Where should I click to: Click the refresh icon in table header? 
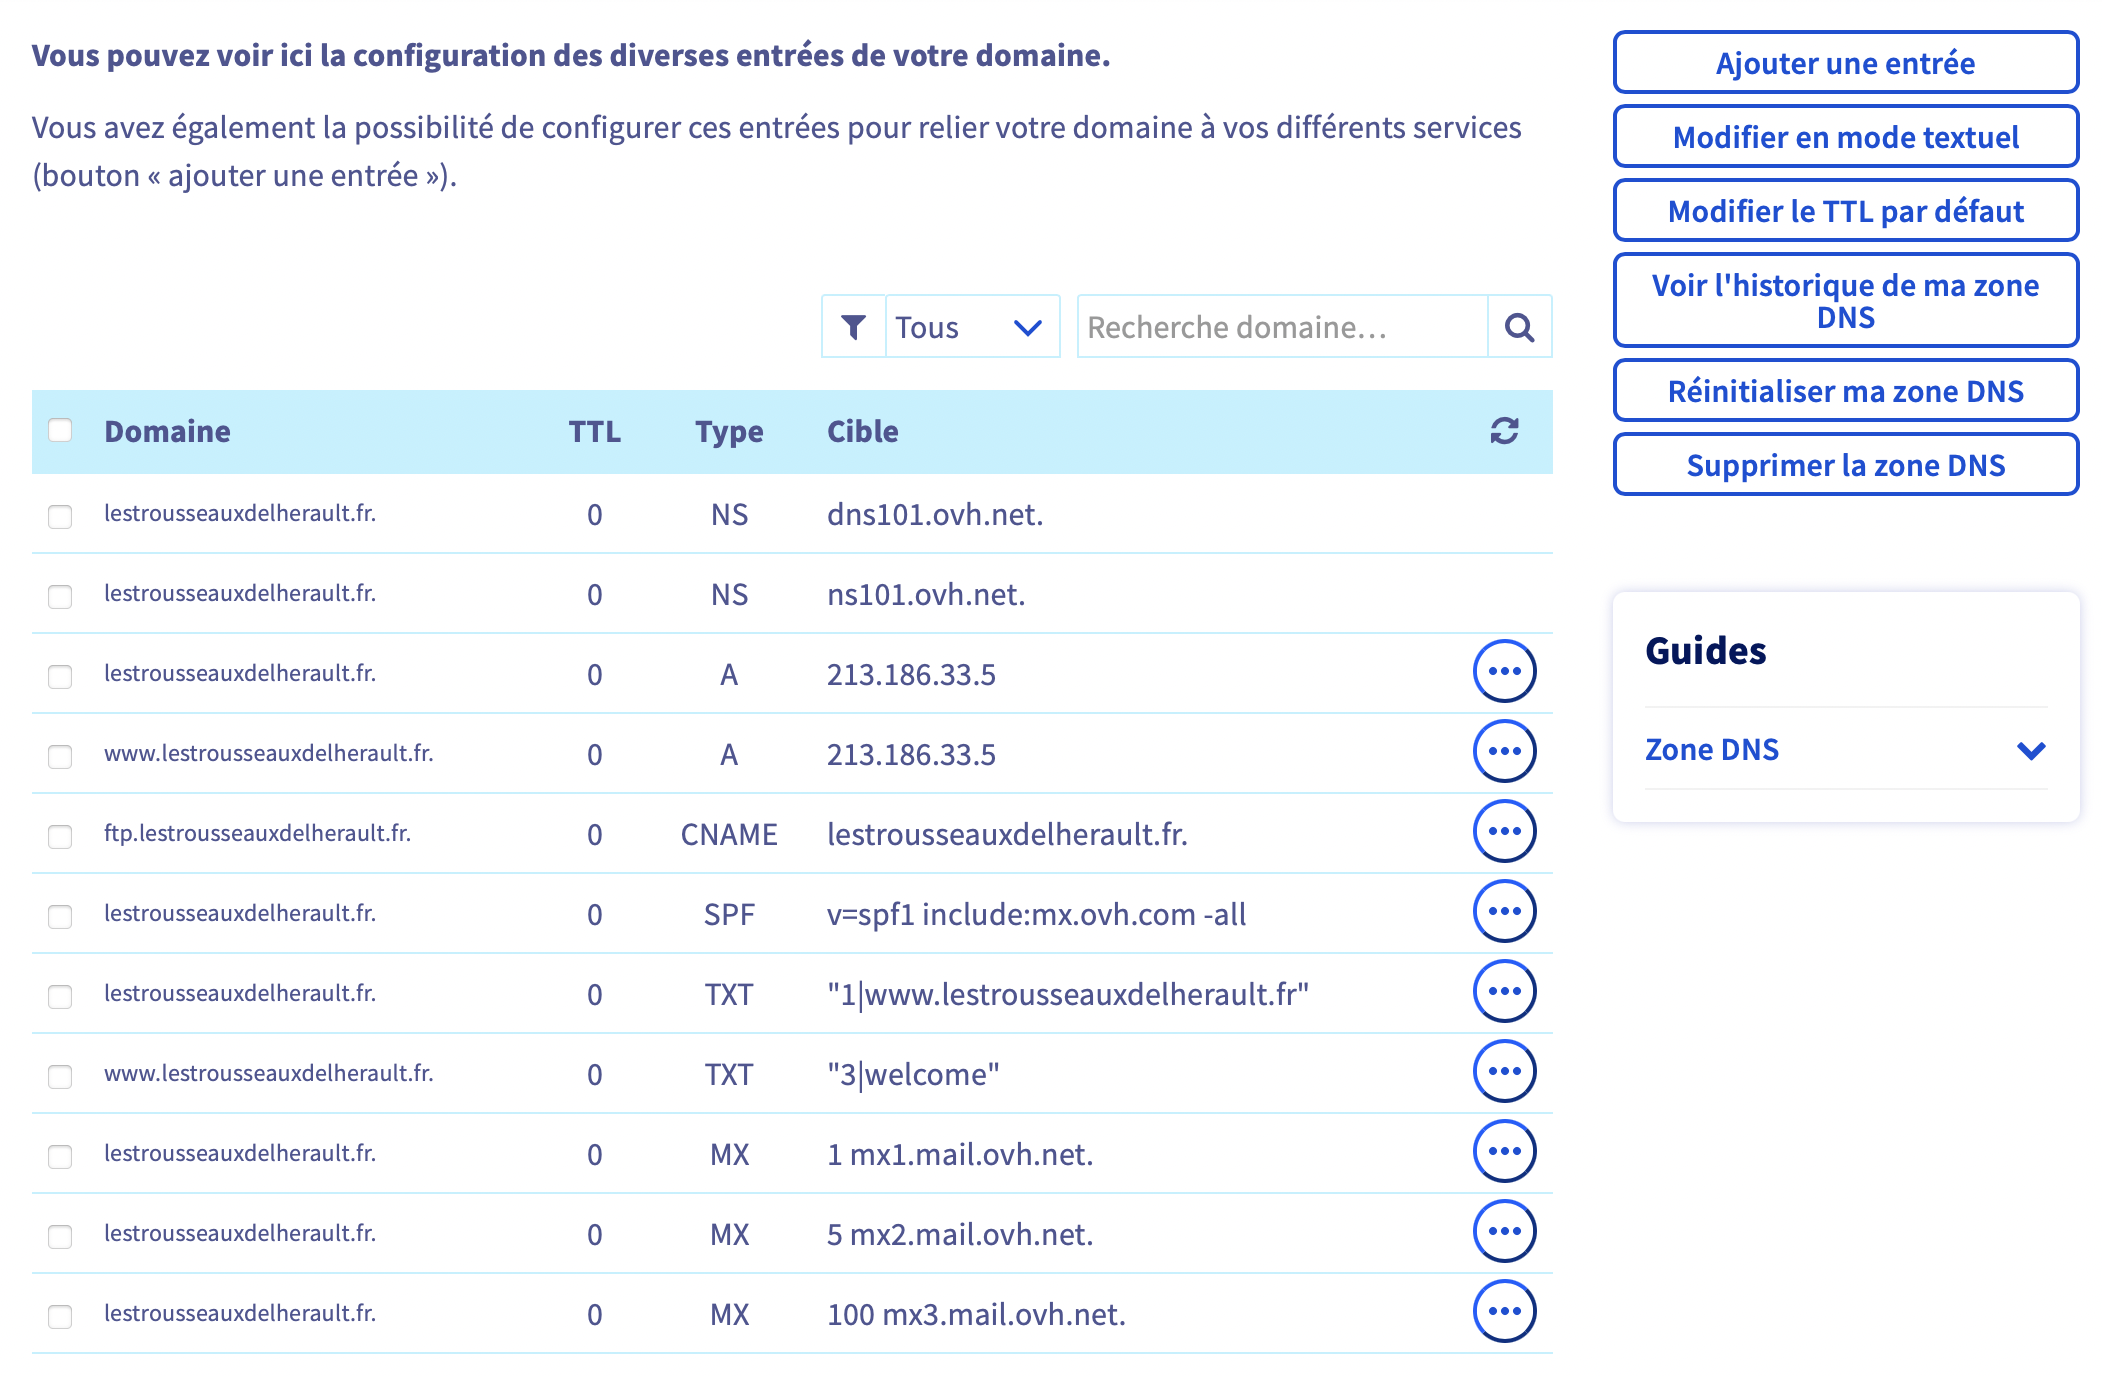tap(1504, 431)
